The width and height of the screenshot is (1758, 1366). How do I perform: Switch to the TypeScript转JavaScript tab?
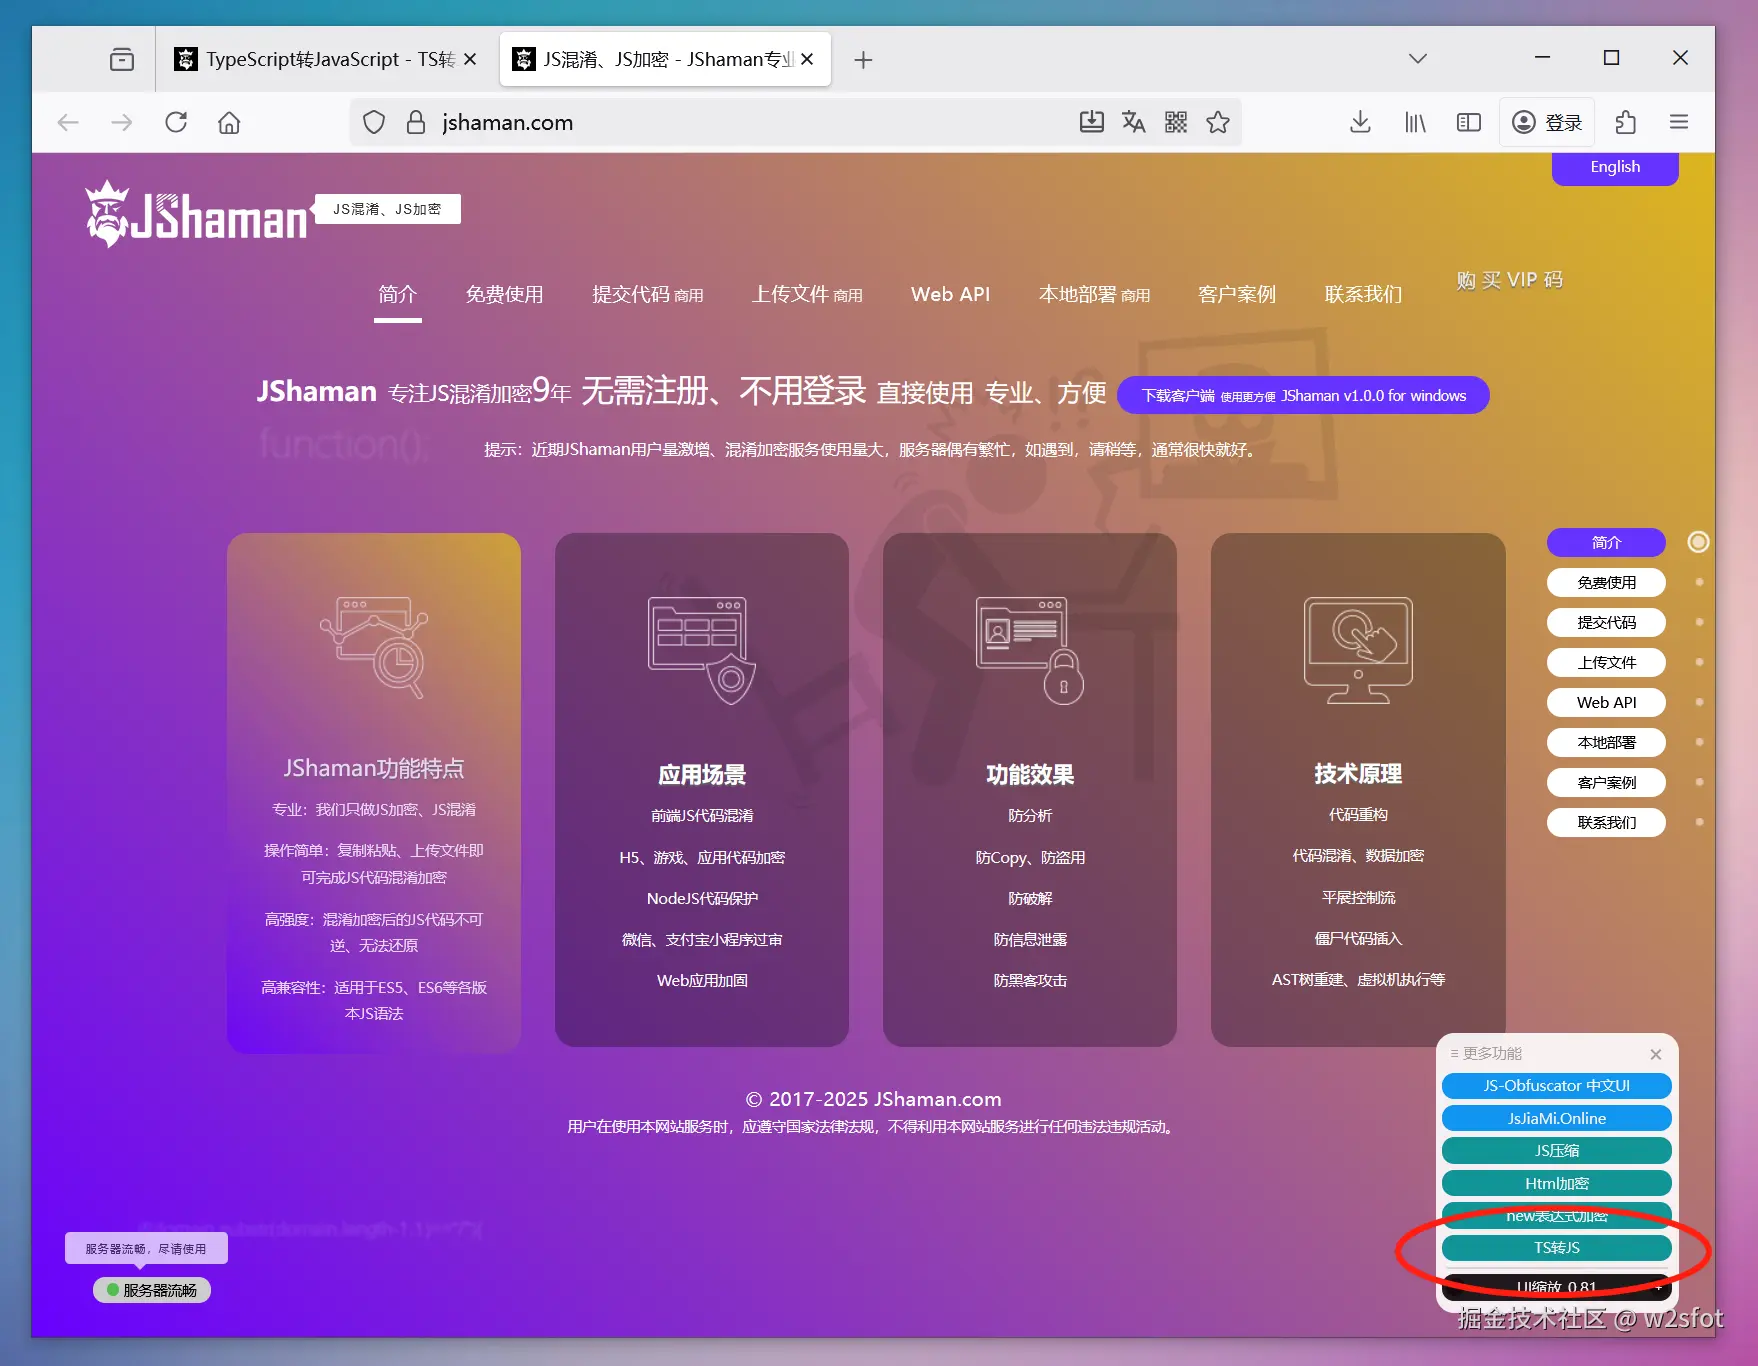tap(325, 60)
